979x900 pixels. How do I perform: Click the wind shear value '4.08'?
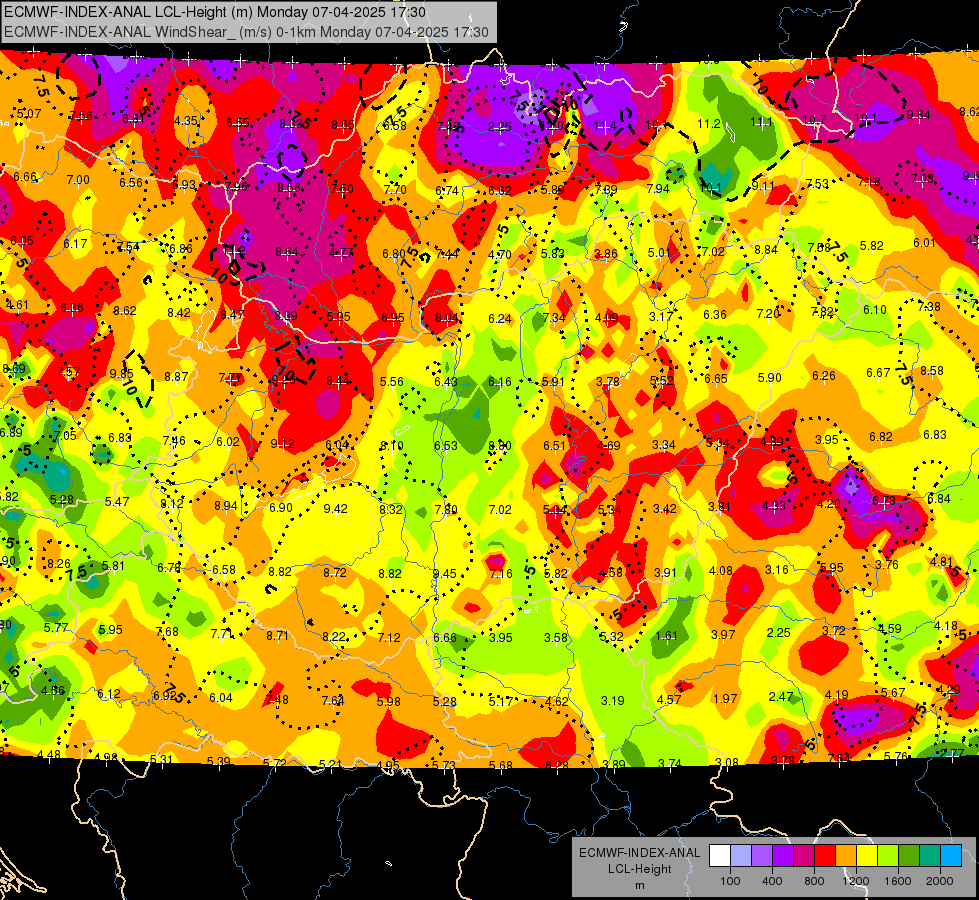tap(721, 571)
